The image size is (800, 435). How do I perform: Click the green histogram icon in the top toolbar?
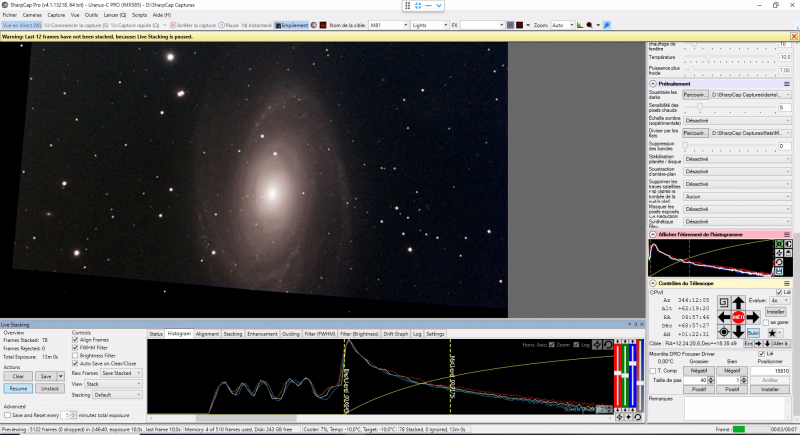click(x=580, y=25)
